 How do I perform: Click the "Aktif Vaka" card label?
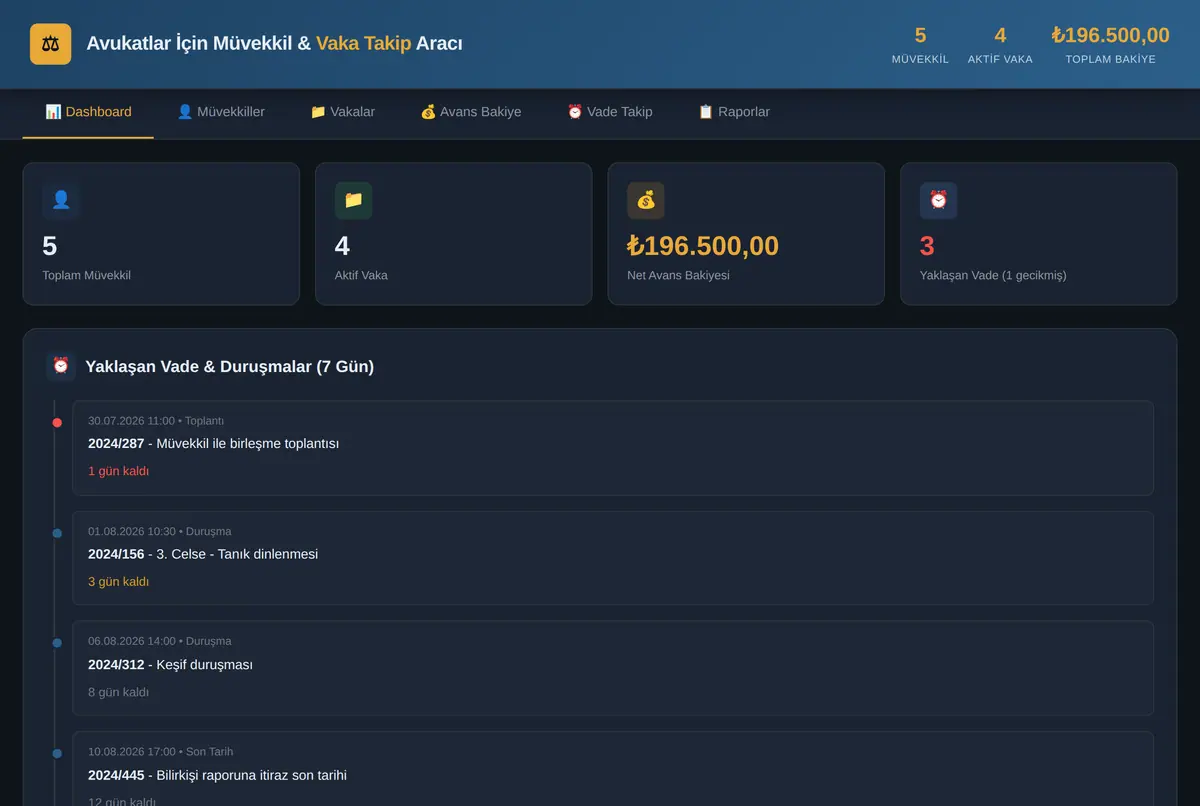click(x=361, y=275)
